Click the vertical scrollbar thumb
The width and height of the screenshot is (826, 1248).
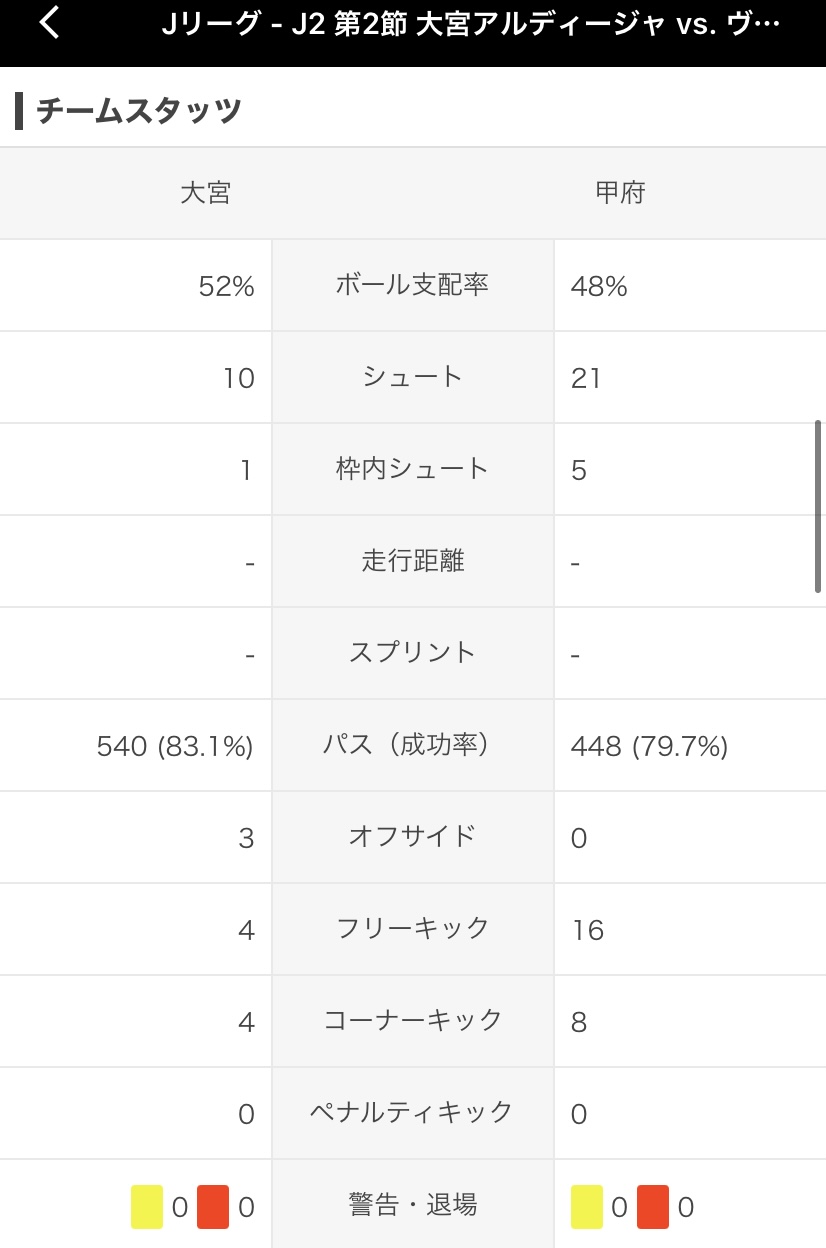click(818, 506)
